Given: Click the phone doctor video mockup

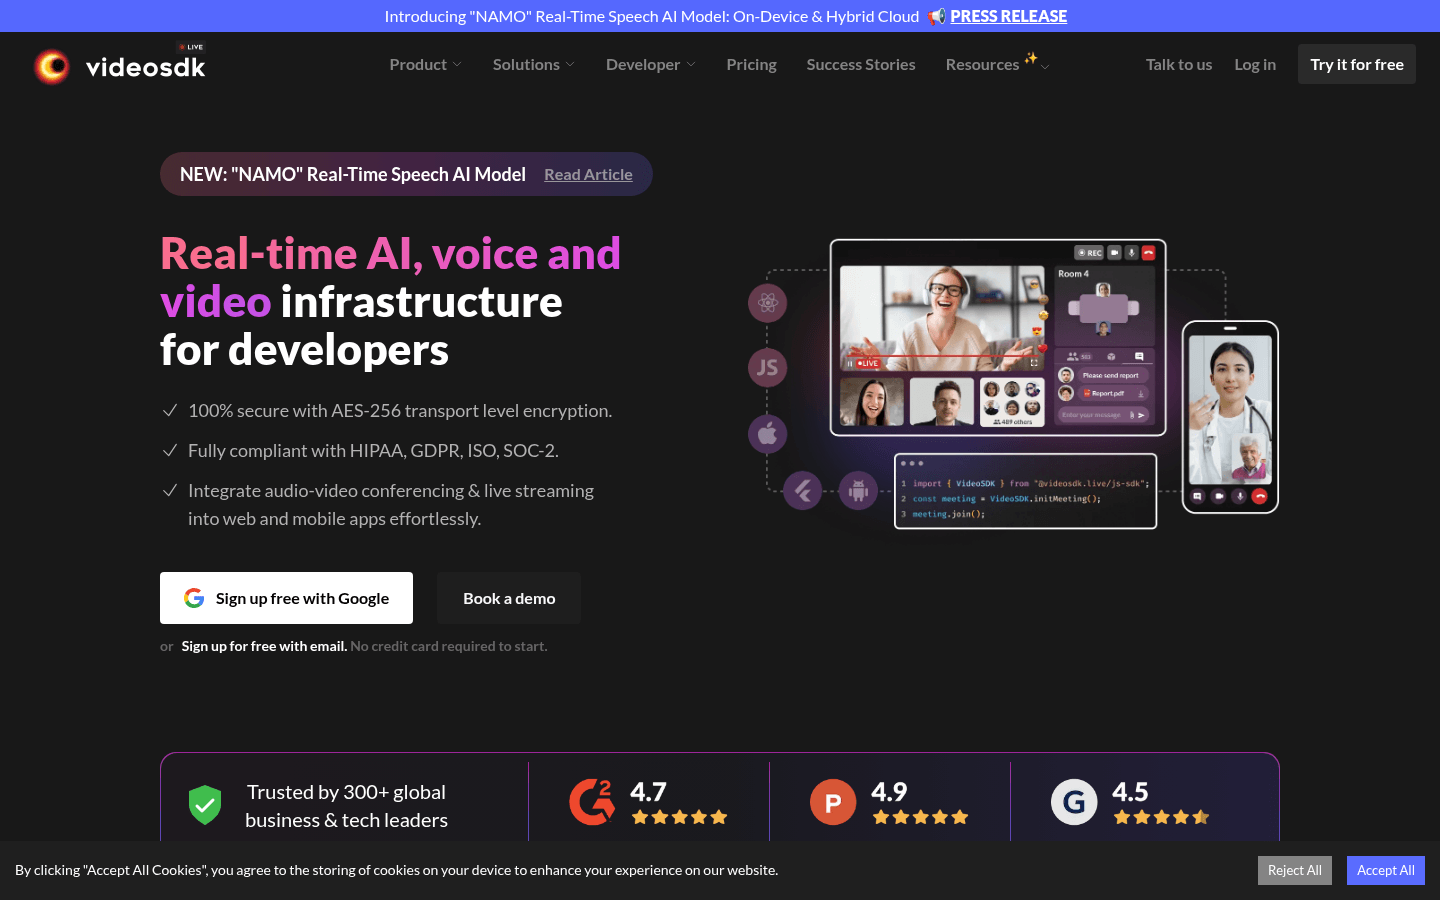Looking at the screenshot, I should tap(1230, 416).
